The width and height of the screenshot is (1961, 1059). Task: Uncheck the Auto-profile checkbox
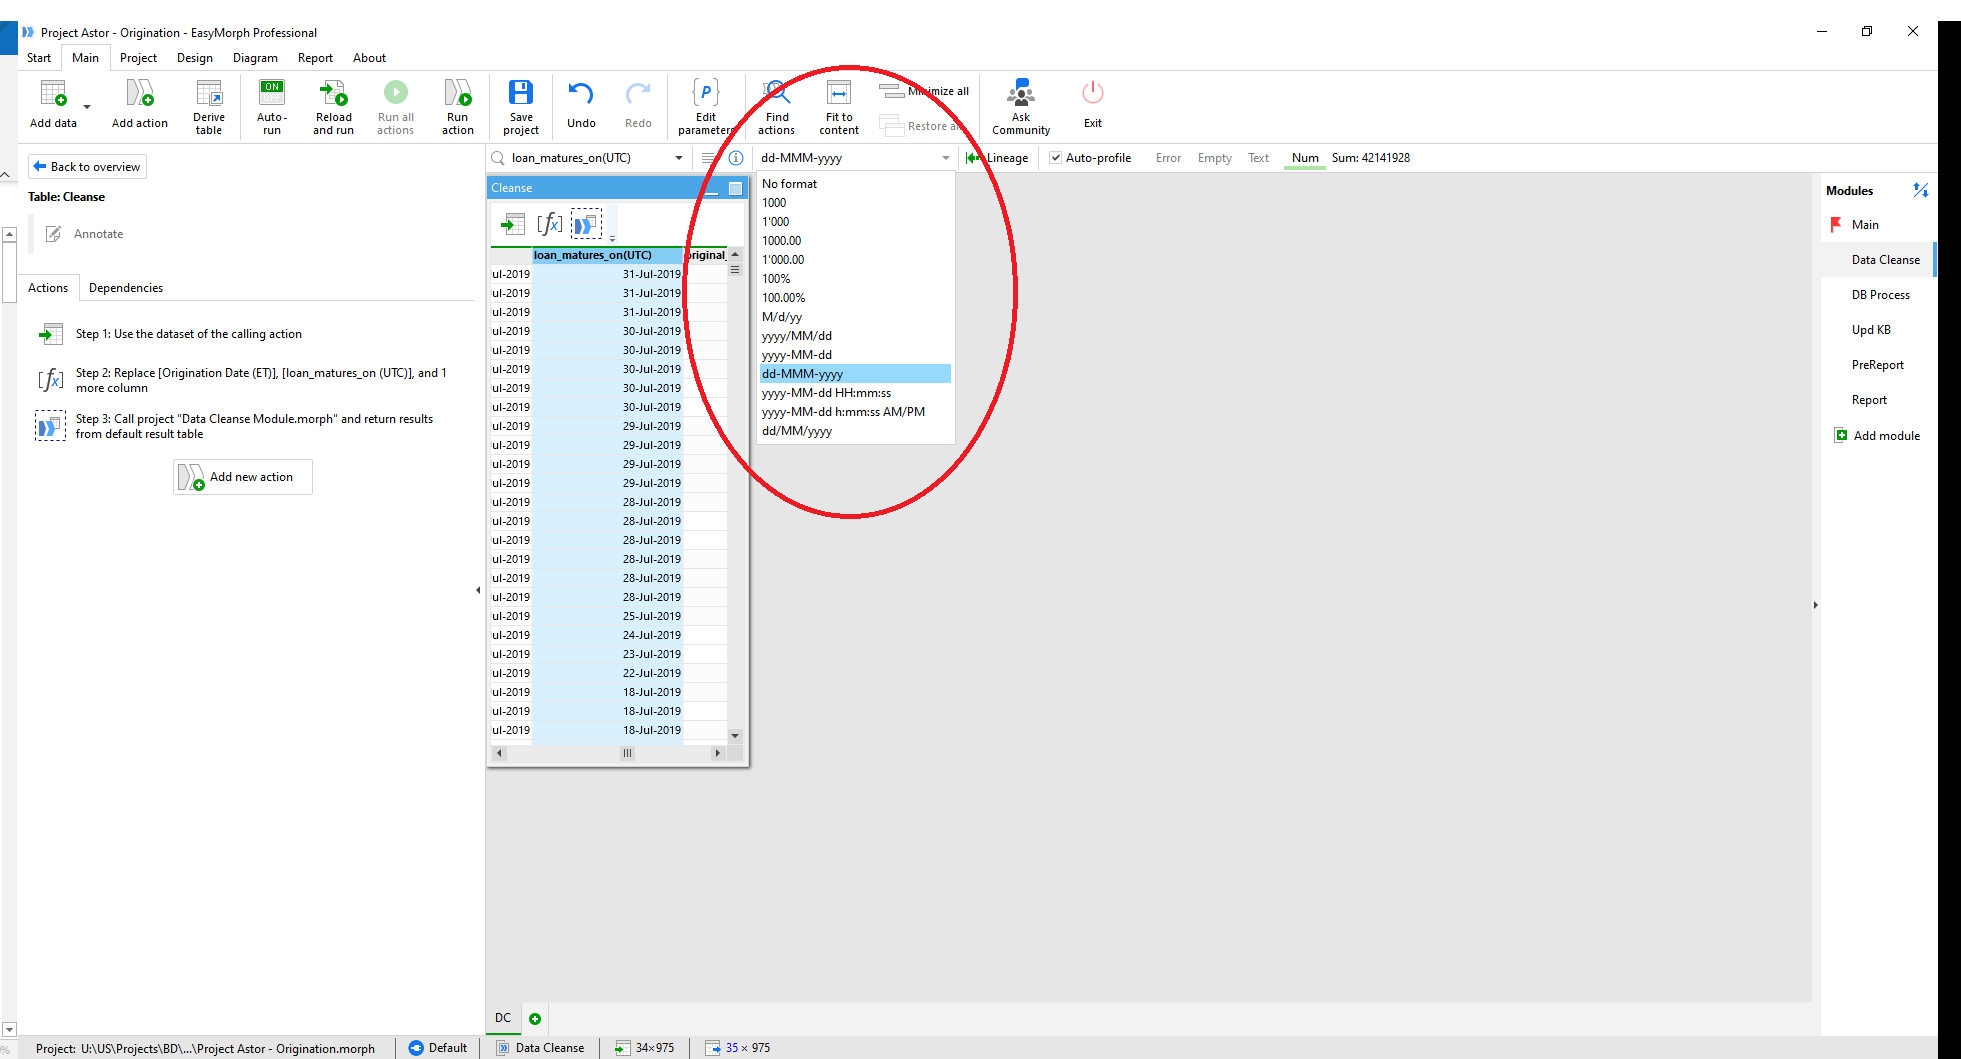point(1056,157)
